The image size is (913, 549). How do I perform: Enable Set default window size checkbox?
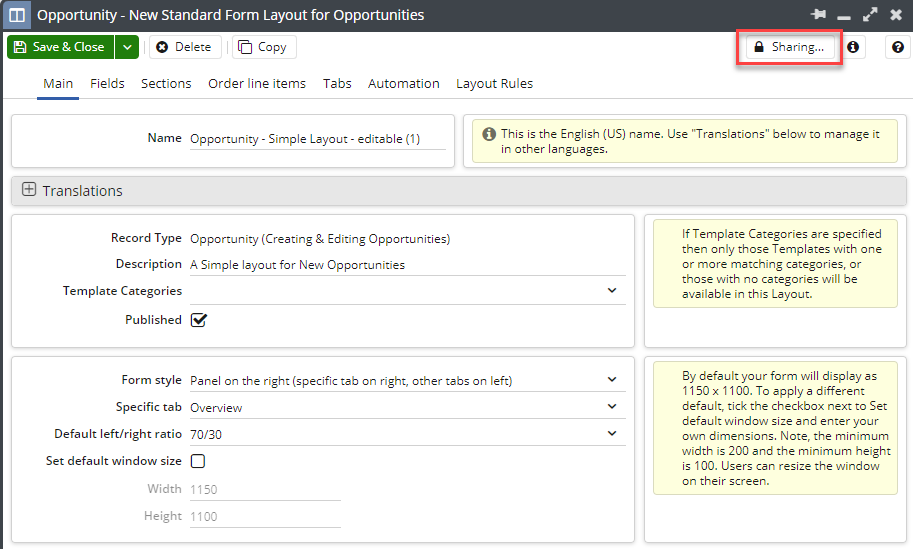tap(198, 461)
